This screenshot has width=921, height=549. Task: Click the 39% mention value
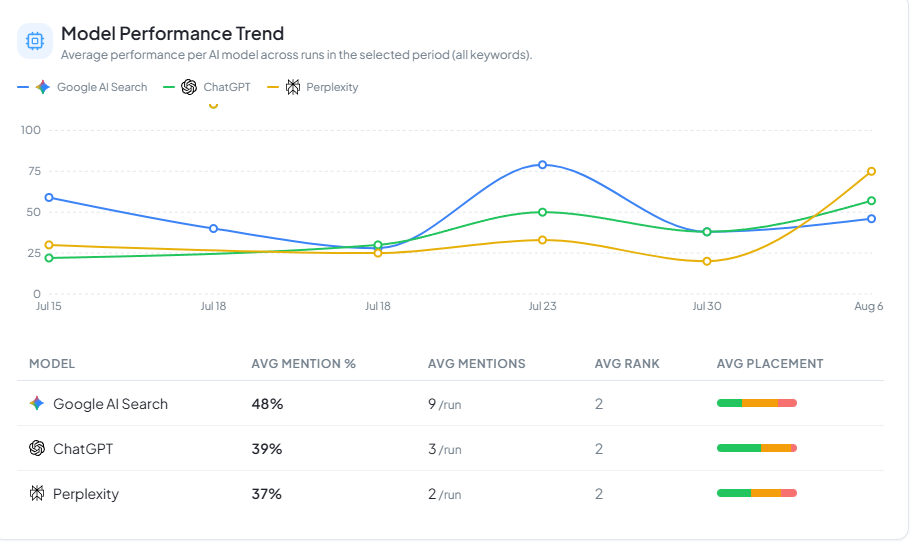[267, 449]
